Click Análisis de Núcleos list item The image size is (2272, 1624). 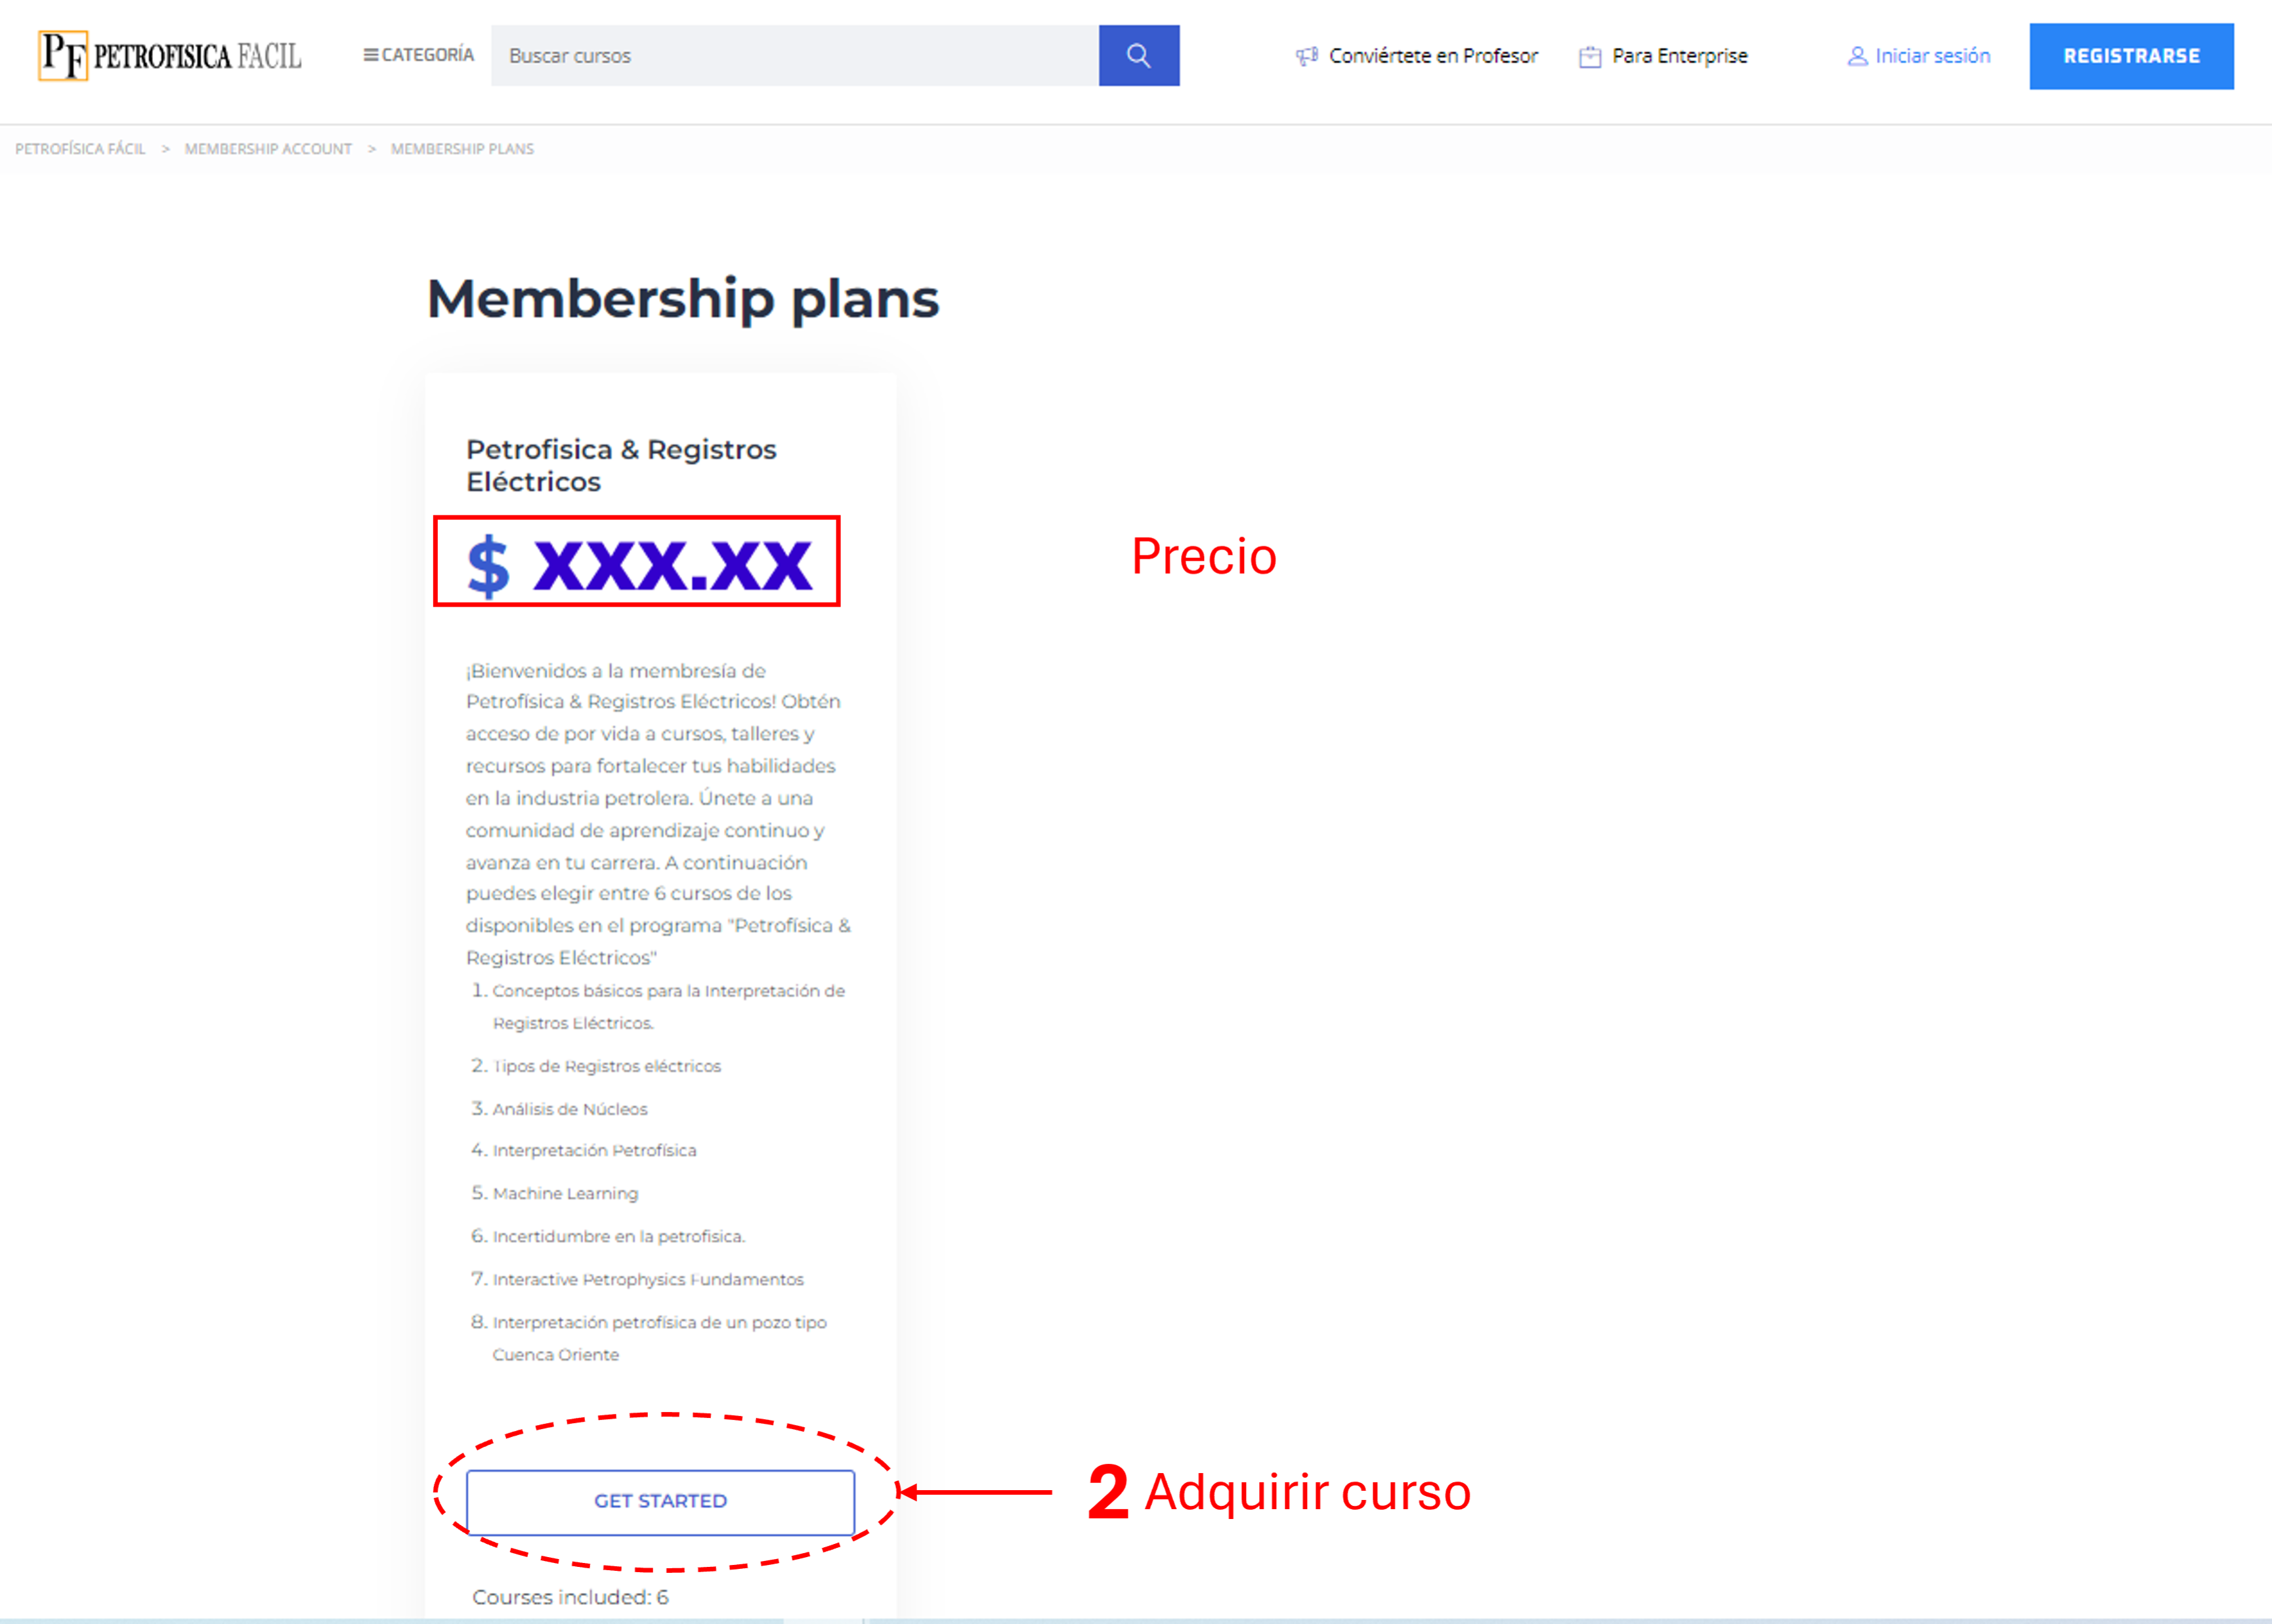(570, 1109)
